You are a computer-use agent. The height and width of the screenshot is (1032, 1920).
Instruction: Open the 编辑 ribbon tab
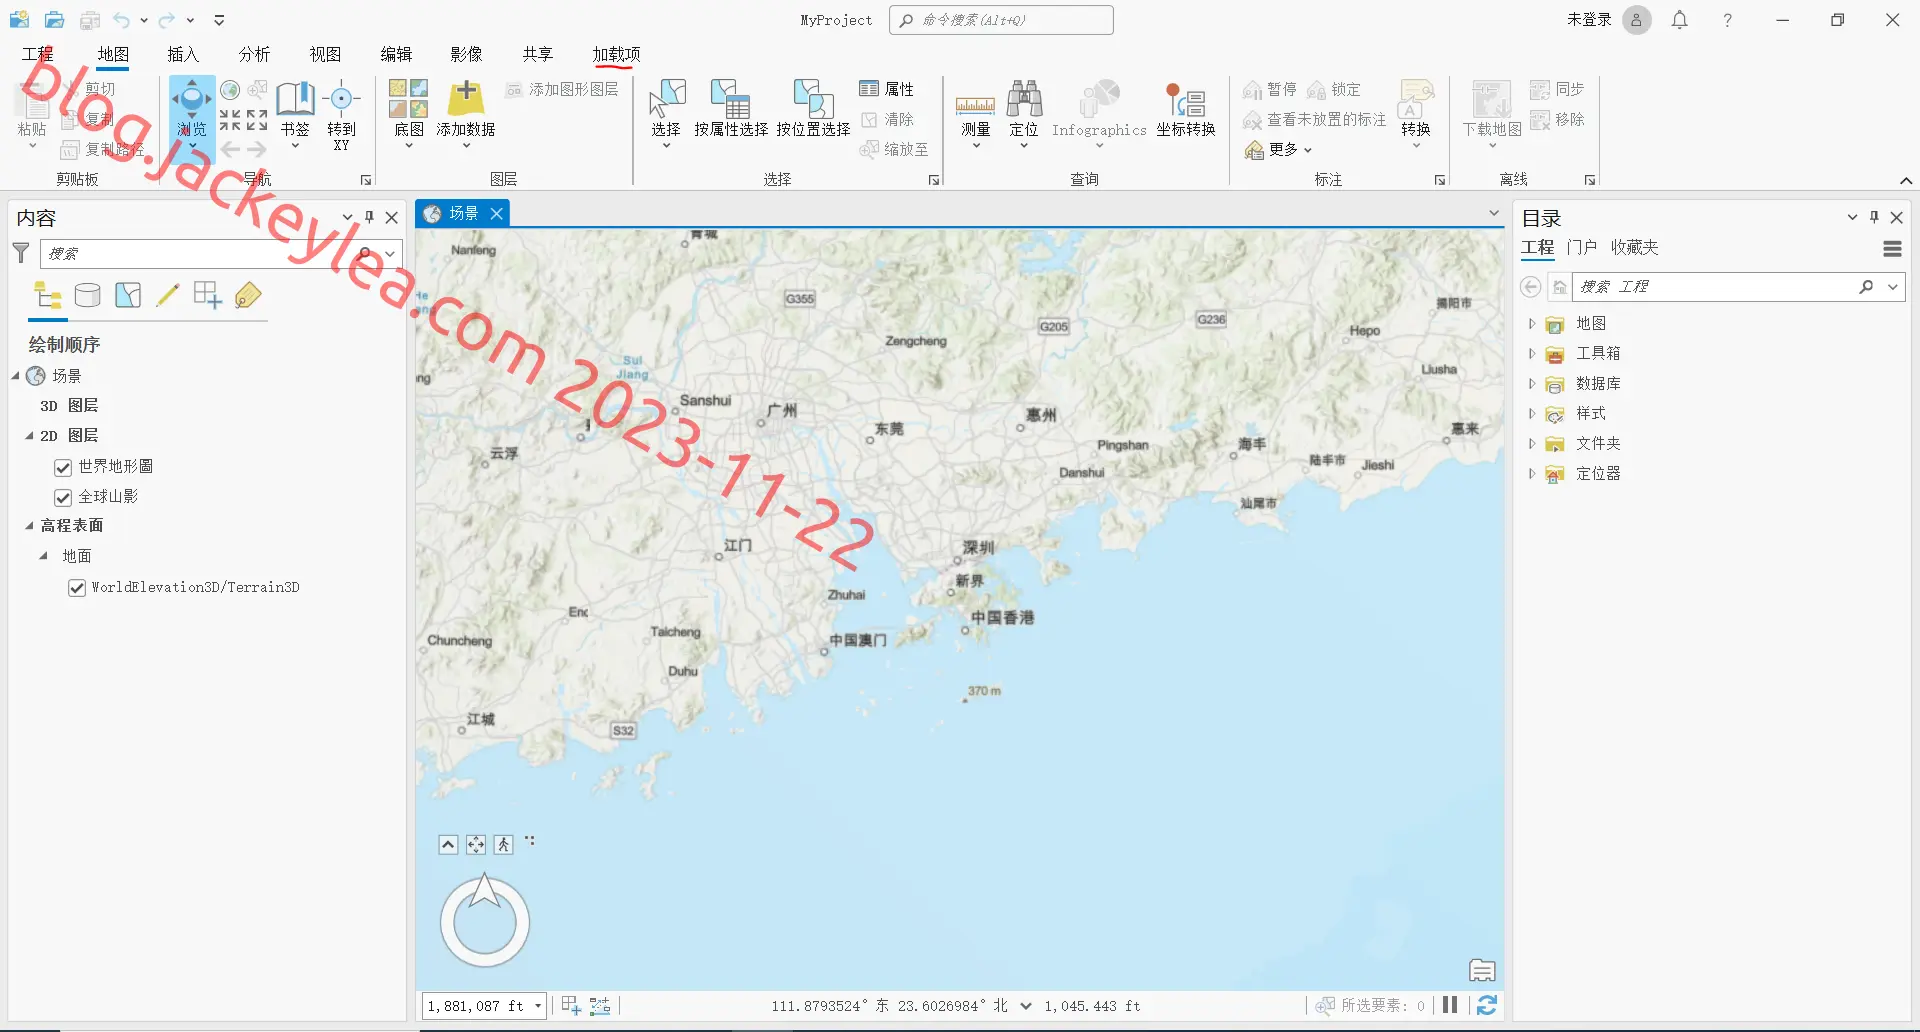click(x=396, y=54)
